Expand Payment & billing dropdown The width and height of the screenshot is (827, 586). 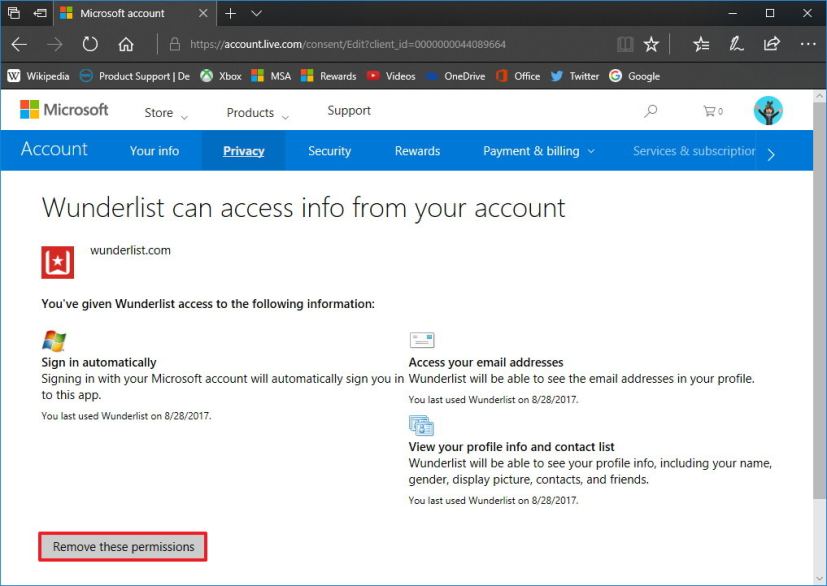click(539, 151)
